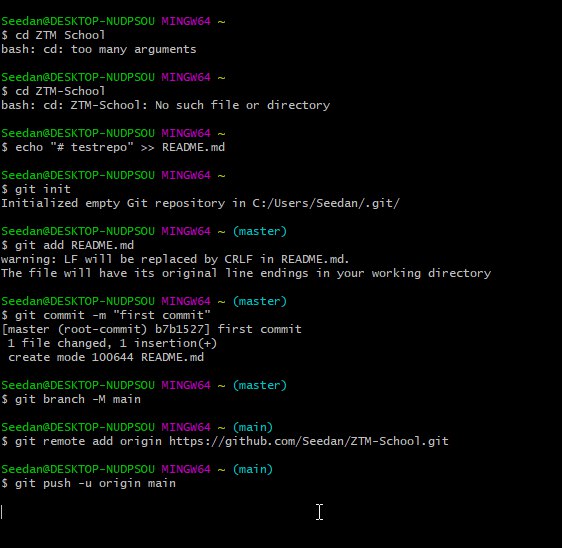The height and width of the screenshot is (548, 562).
Task: Click 'warning: LF will be replaced by CRLF' line
Action: (x=175, y=259)
